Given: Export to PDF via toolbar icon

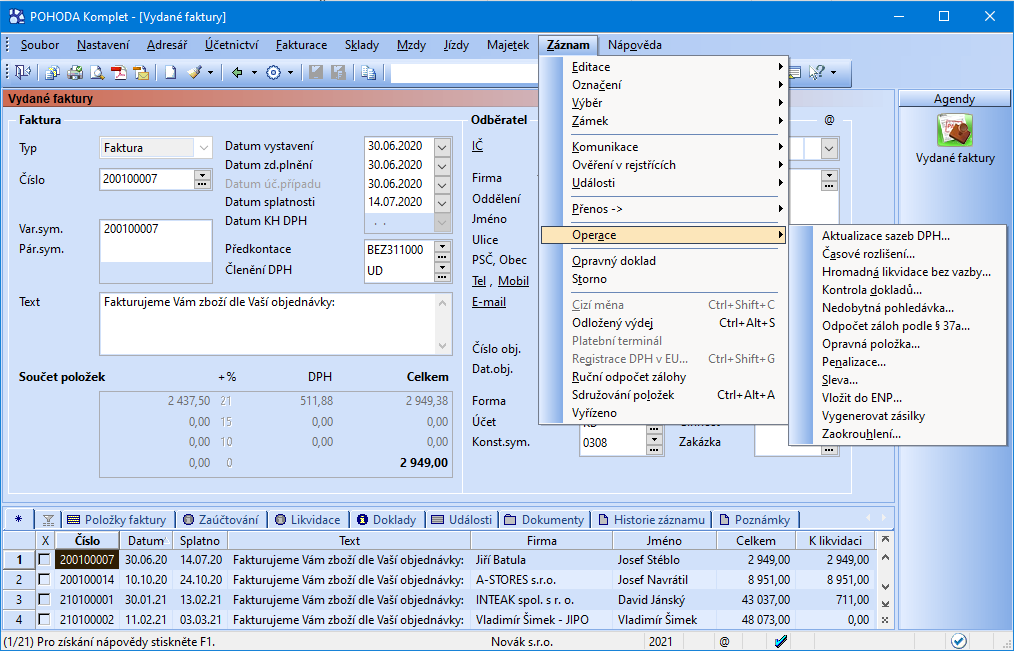Looking at the screenshot, I should pos(119,72).
